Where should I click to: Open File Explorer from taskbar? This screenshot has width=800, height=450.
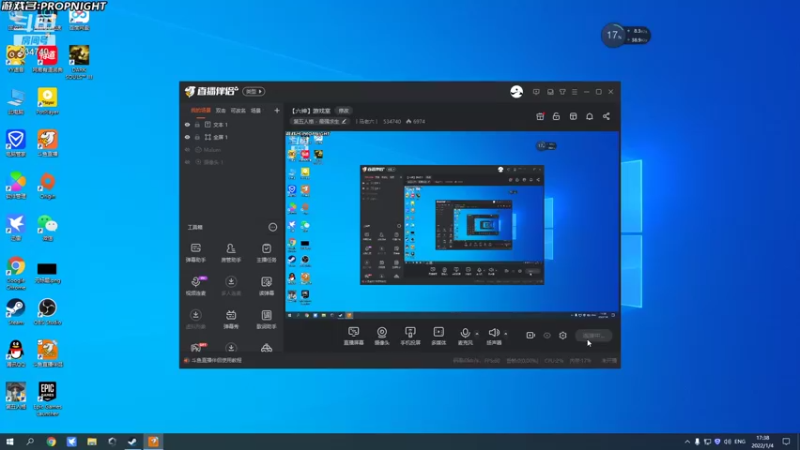(x=92, y=441)
